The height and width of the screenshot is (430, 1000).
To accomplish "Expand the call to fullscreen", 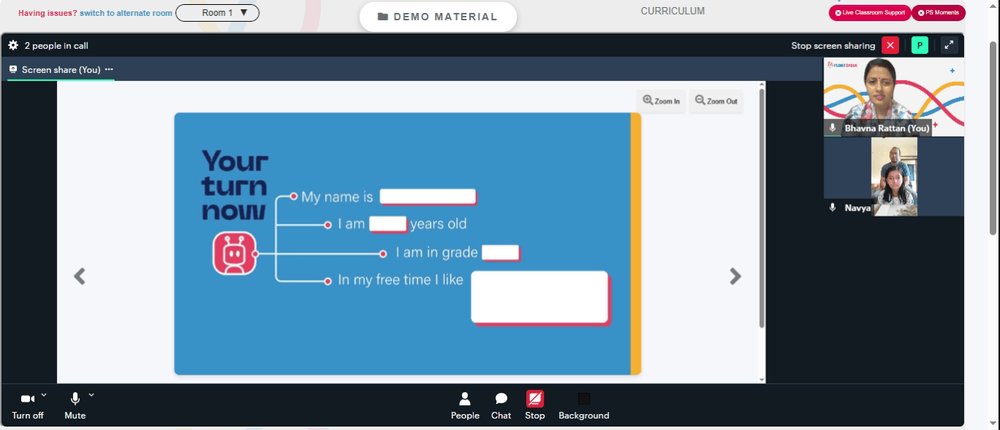I will point(949,45).
